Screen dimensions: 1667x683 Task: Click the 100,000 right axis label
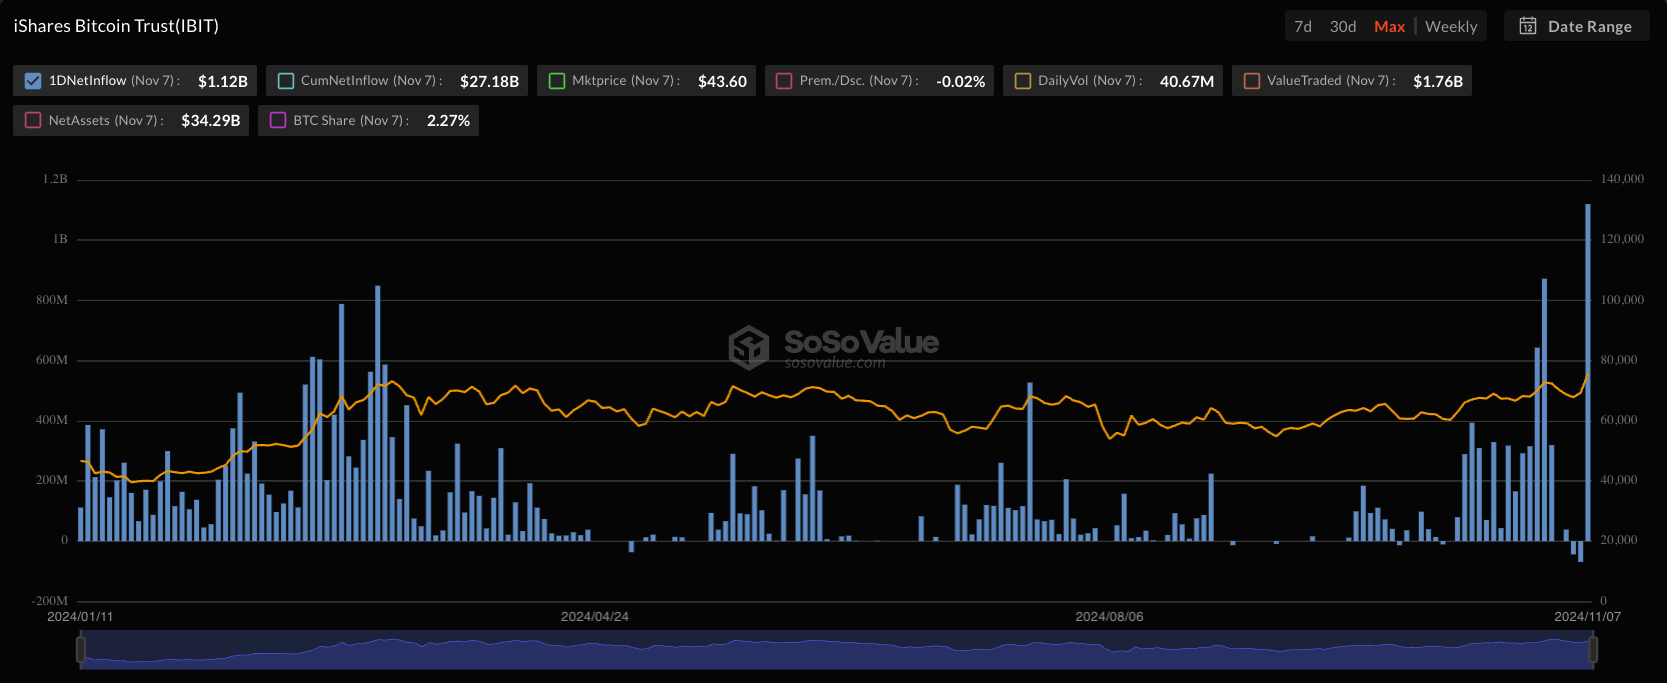point(1622,300)
